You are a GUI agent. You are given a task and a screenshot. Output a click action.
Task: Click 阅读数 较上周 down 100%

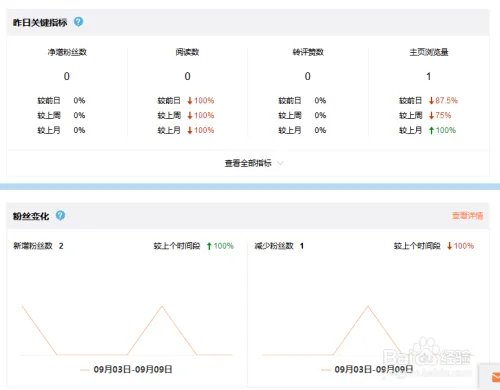pyautogui.click(x=201, y=115)
